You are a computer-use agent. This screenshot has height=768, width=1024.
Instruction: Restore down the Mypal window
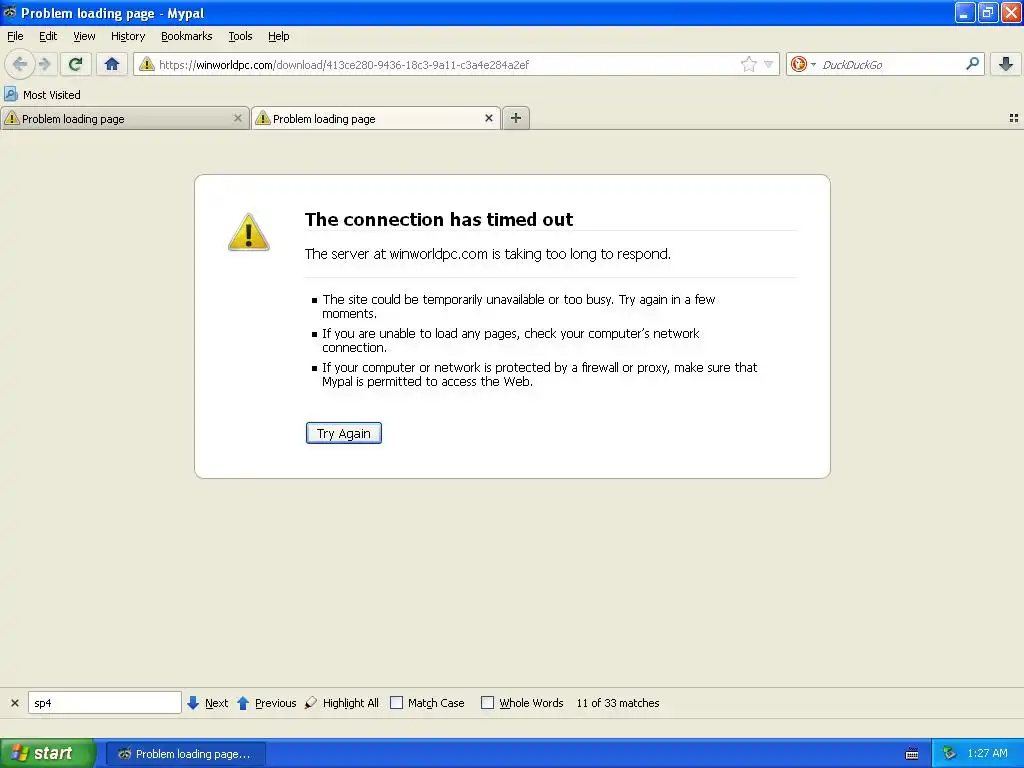pos(987,12)
